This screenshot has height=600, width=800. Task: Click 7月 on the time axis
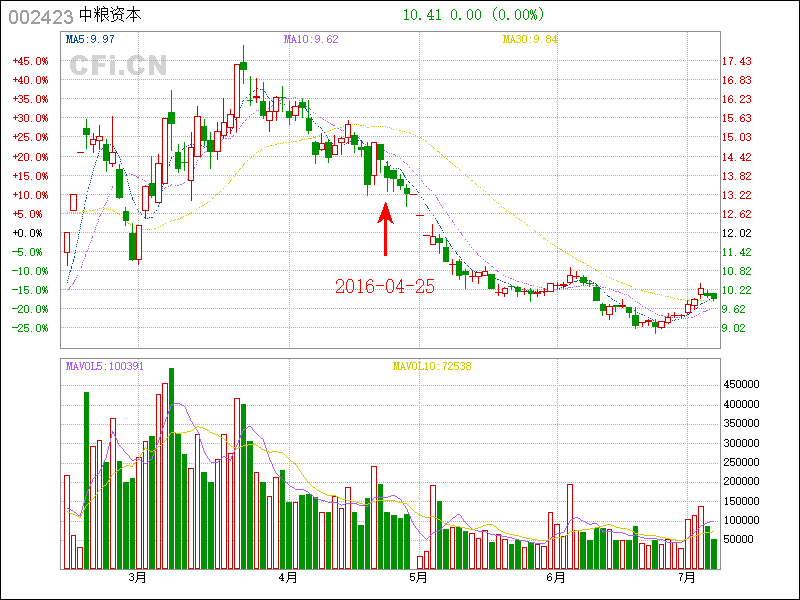[x=687, y=577]
